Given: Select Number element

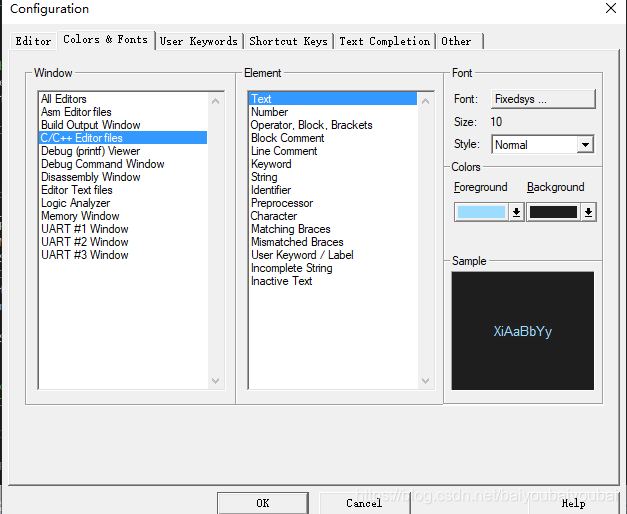Looking at the screenshot, I should click(333, 112).
